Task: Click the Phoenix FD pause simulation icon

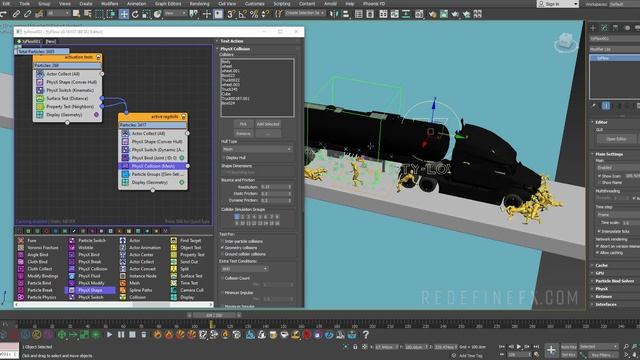Action: pyautogui.click(x=121, y=335)
